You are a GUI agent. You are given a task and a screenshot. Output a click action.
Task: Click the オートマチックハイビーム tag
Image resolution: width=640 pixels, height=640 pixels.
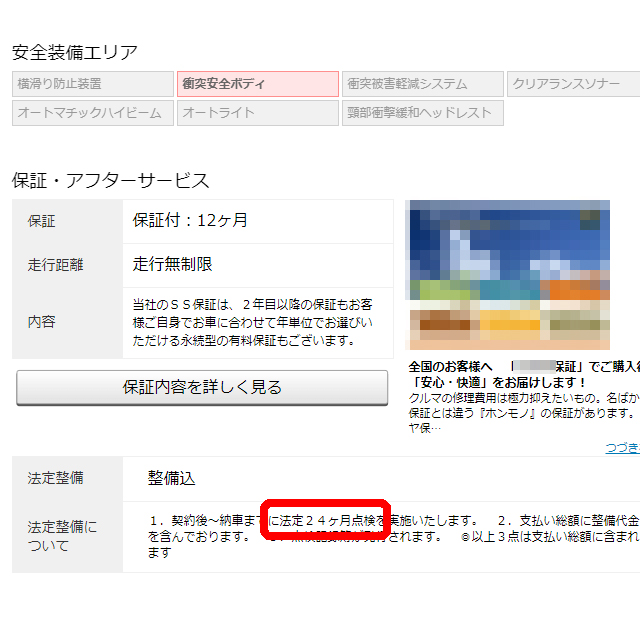tap(93, 113)
